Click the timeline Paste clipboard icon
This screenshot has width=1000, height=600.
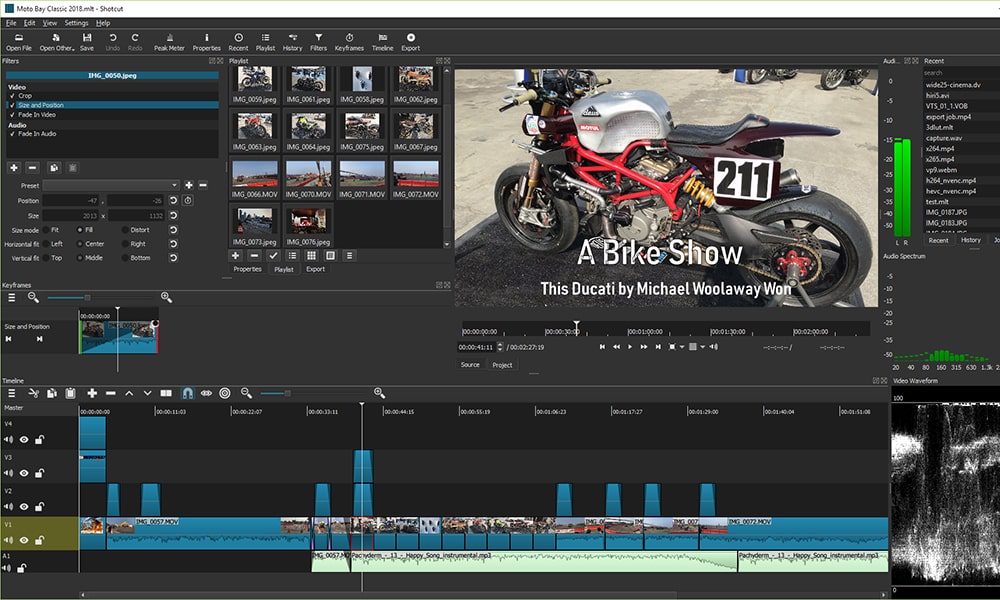click(x=70, y=393)
